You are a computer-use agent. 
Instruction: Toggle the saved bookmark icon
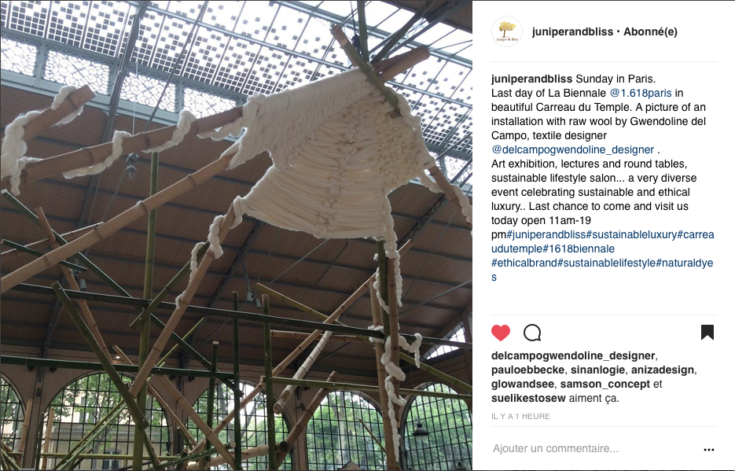[x=707, y=332]
